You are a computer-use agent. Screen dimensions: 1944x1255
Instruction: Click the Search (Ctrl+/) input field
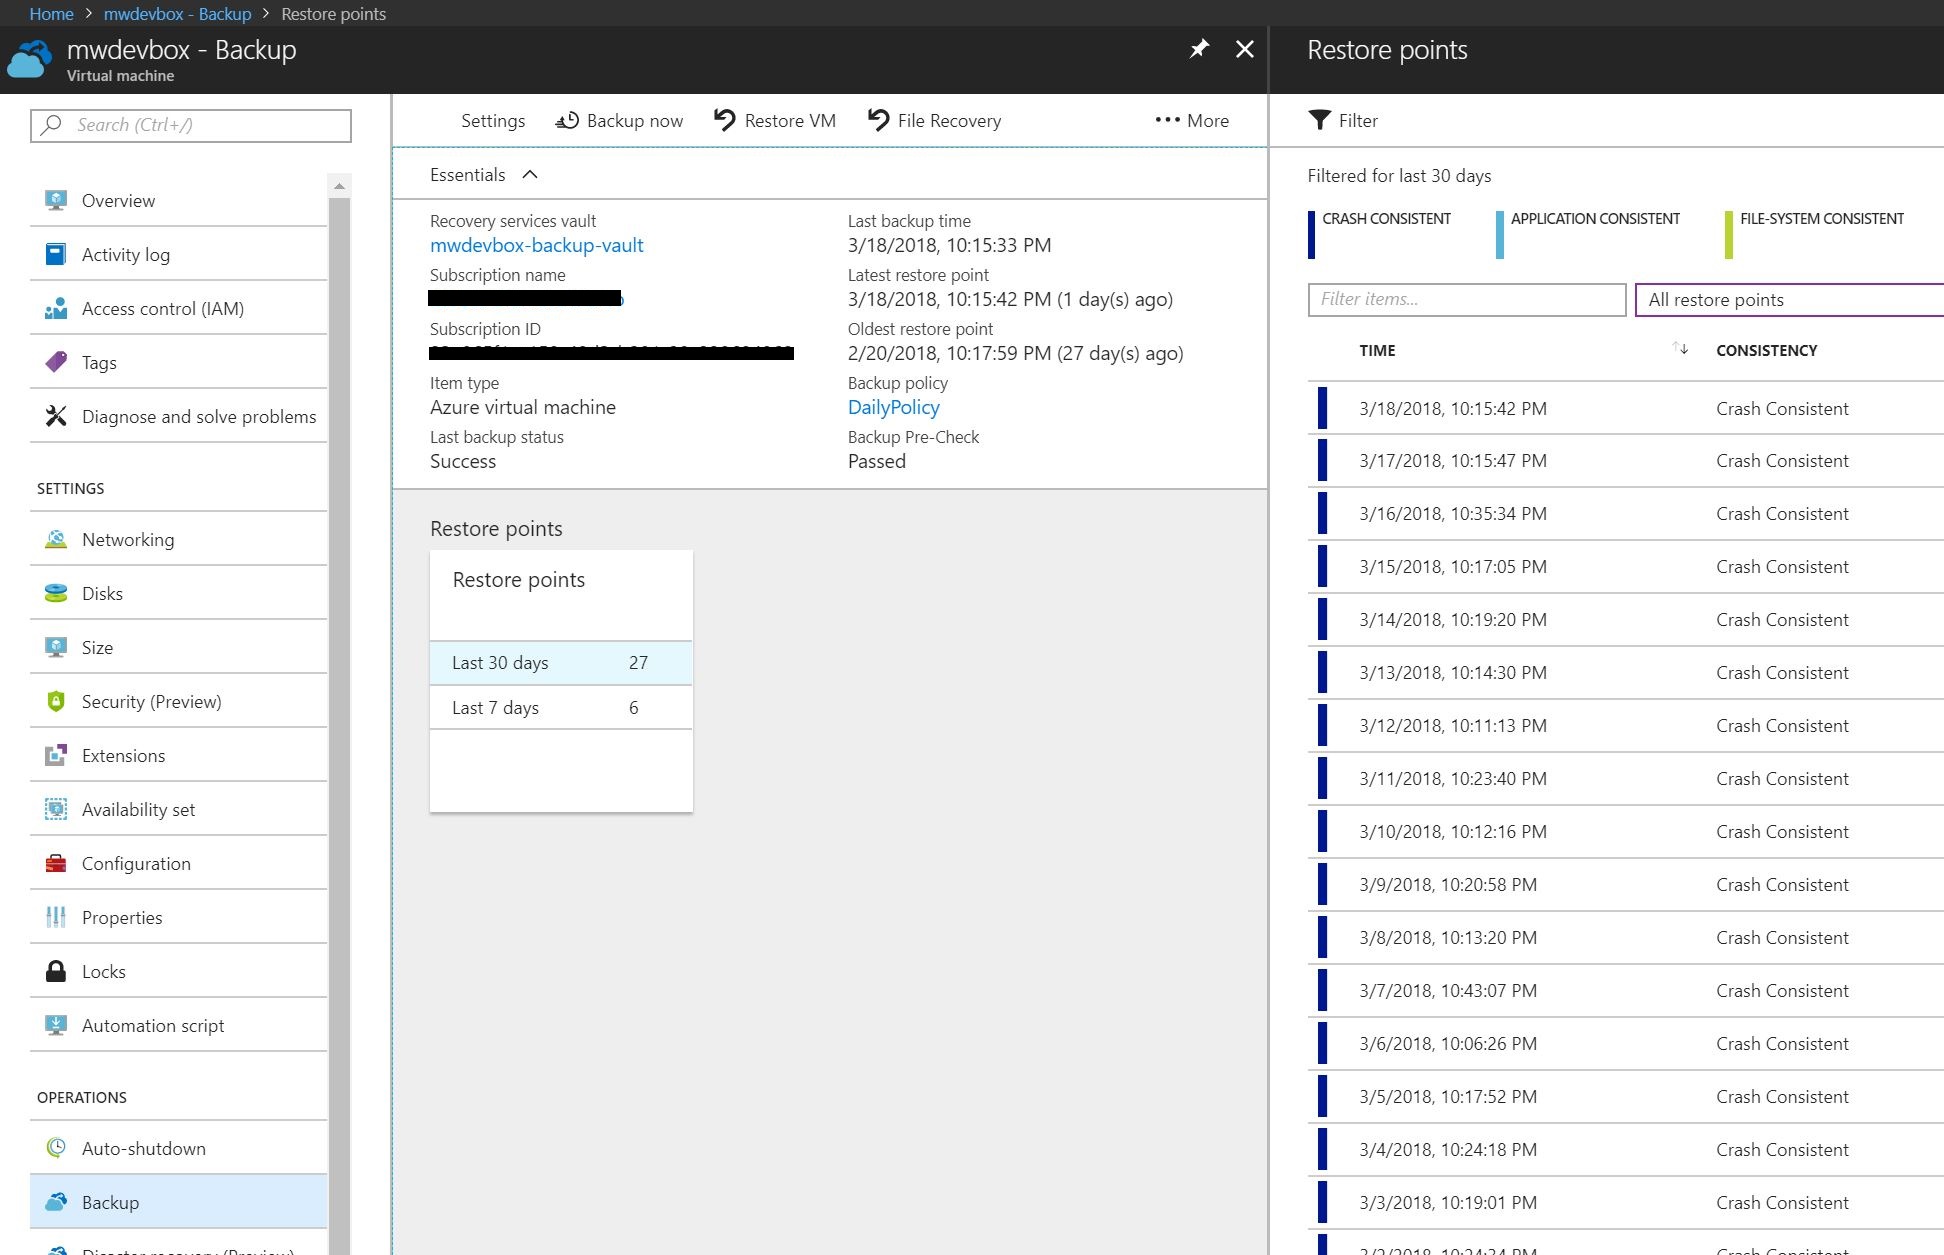[191, 125]
